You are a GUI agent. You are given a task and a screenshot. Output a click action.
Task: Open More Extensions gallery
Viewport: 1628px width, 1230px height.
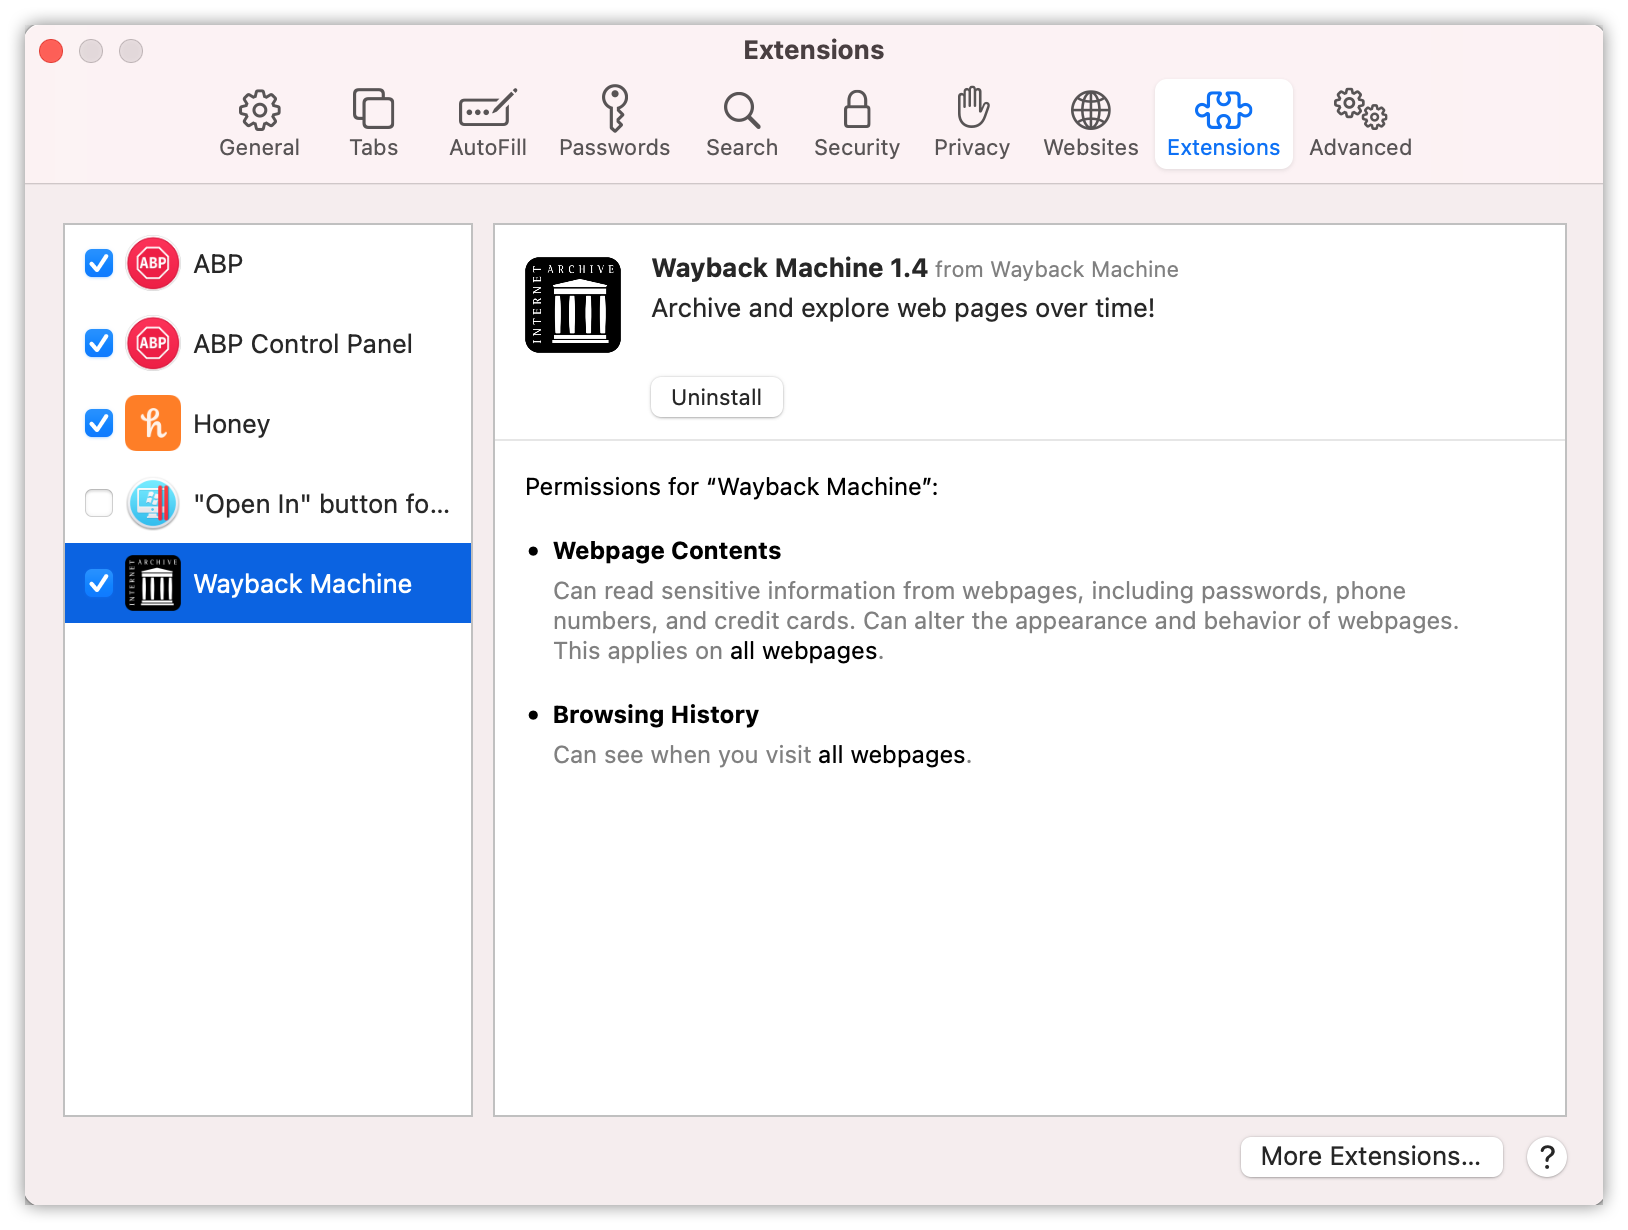[x=1371, y=1156]
